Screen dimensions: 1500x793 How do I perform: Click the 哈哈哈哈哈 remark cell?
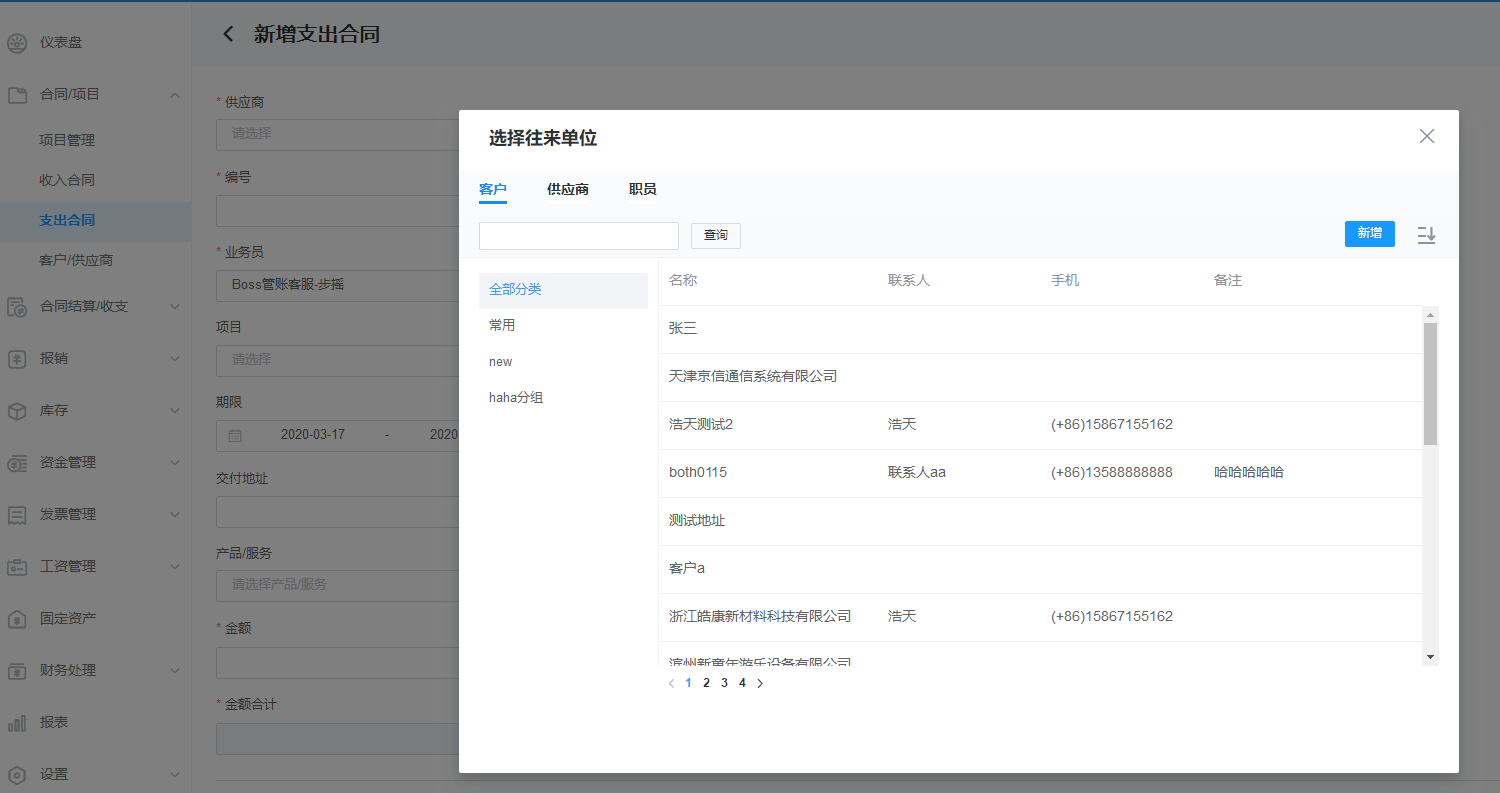[x=1249, y=473]
